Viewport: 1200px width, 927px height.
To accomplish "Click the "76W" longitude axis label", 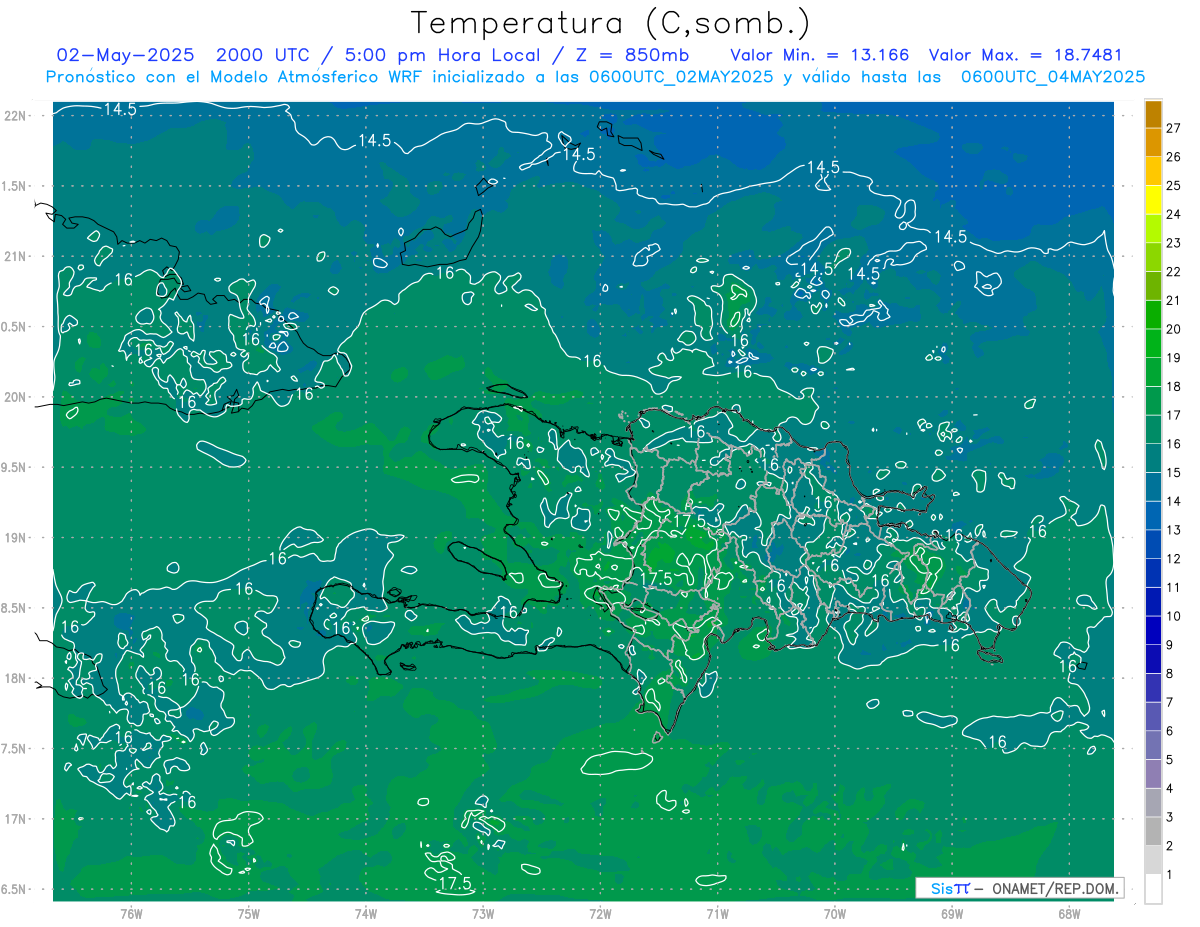I will click(131, 914).
